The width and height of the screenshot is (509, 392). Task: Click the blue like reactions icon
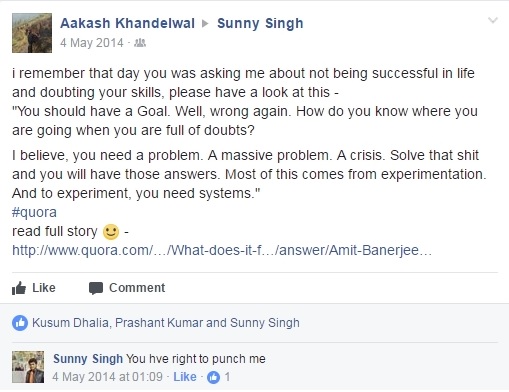pos(20,323)
